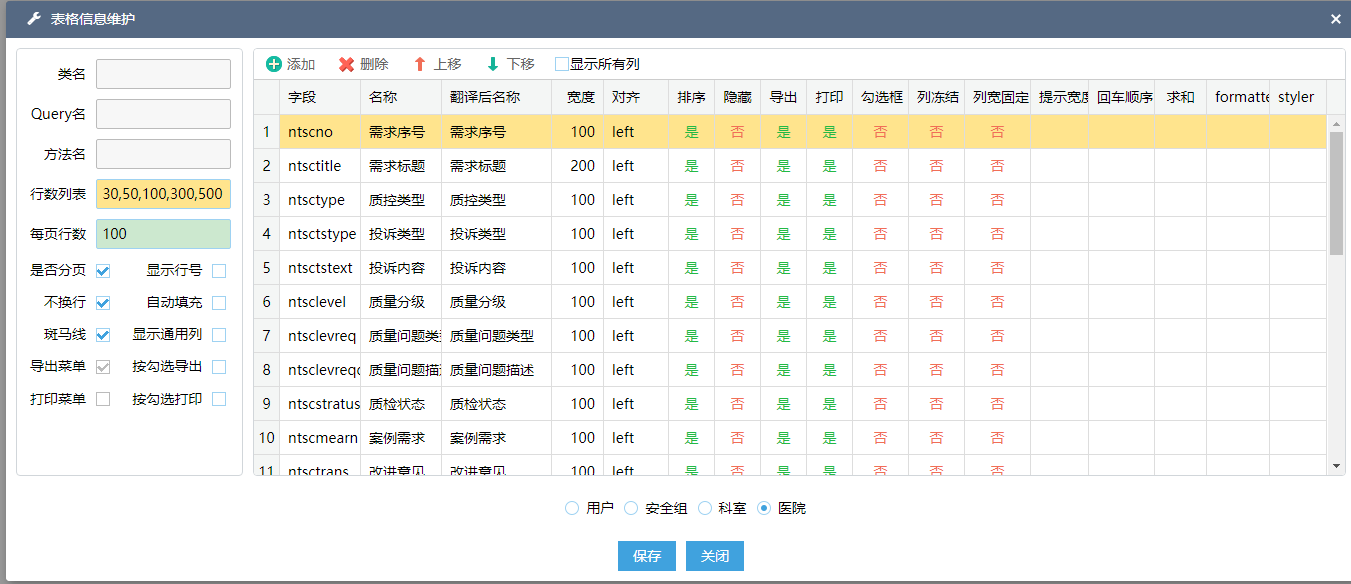Click the 保存 button

(x=647, y=556)
